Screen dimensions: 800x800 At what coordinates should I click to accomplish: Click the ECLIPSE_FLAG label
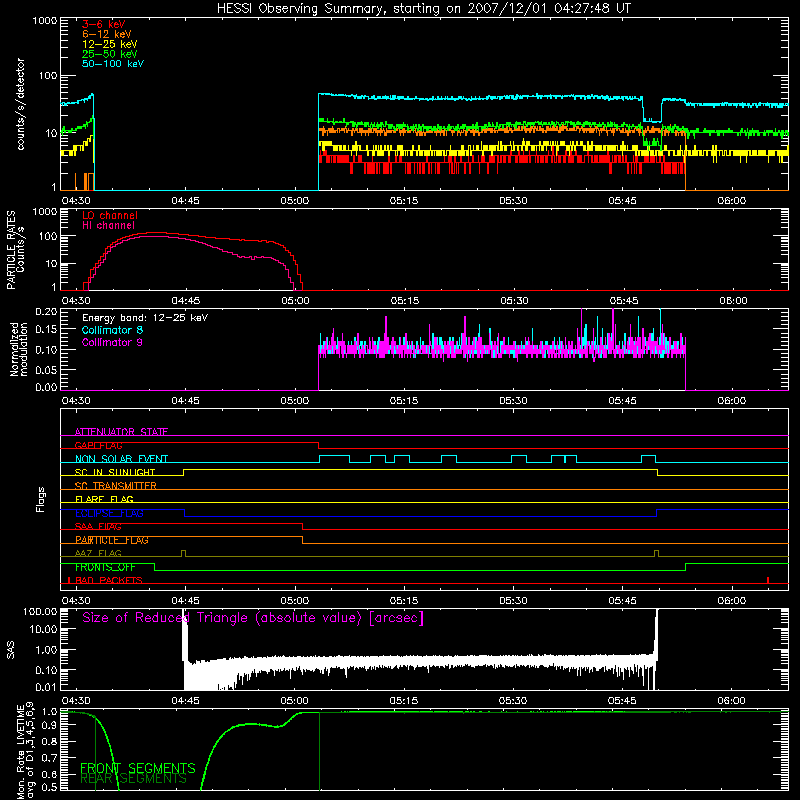109,513
